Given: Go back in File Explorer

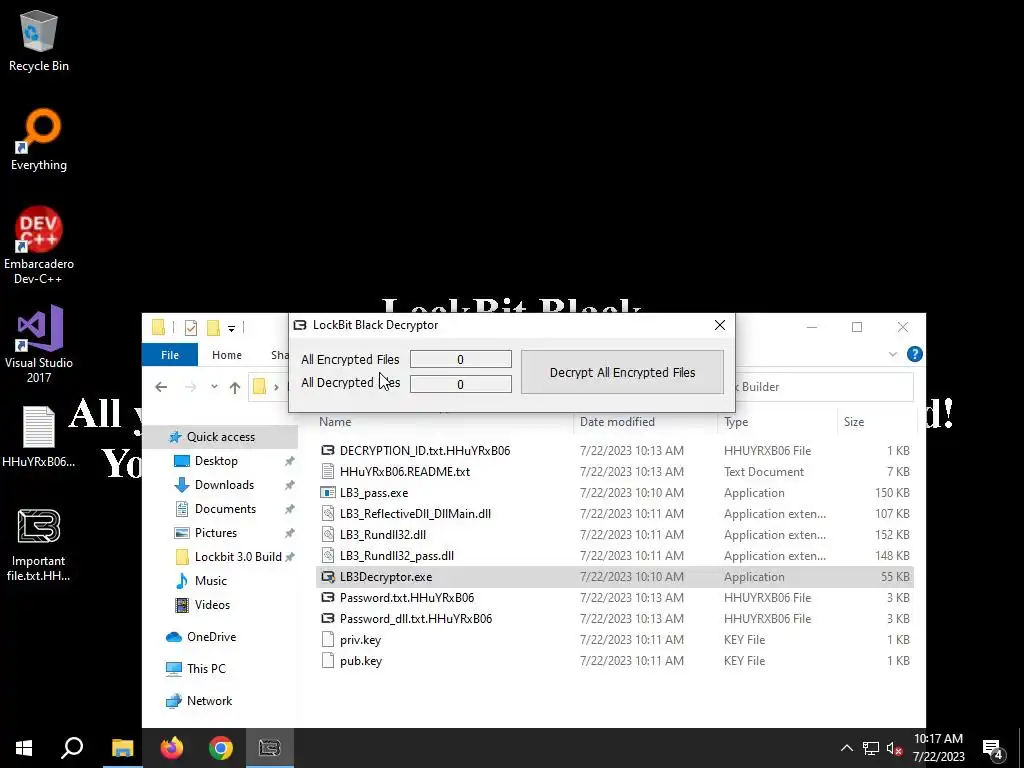Looking at the screenshot, I should click(161, 387).
